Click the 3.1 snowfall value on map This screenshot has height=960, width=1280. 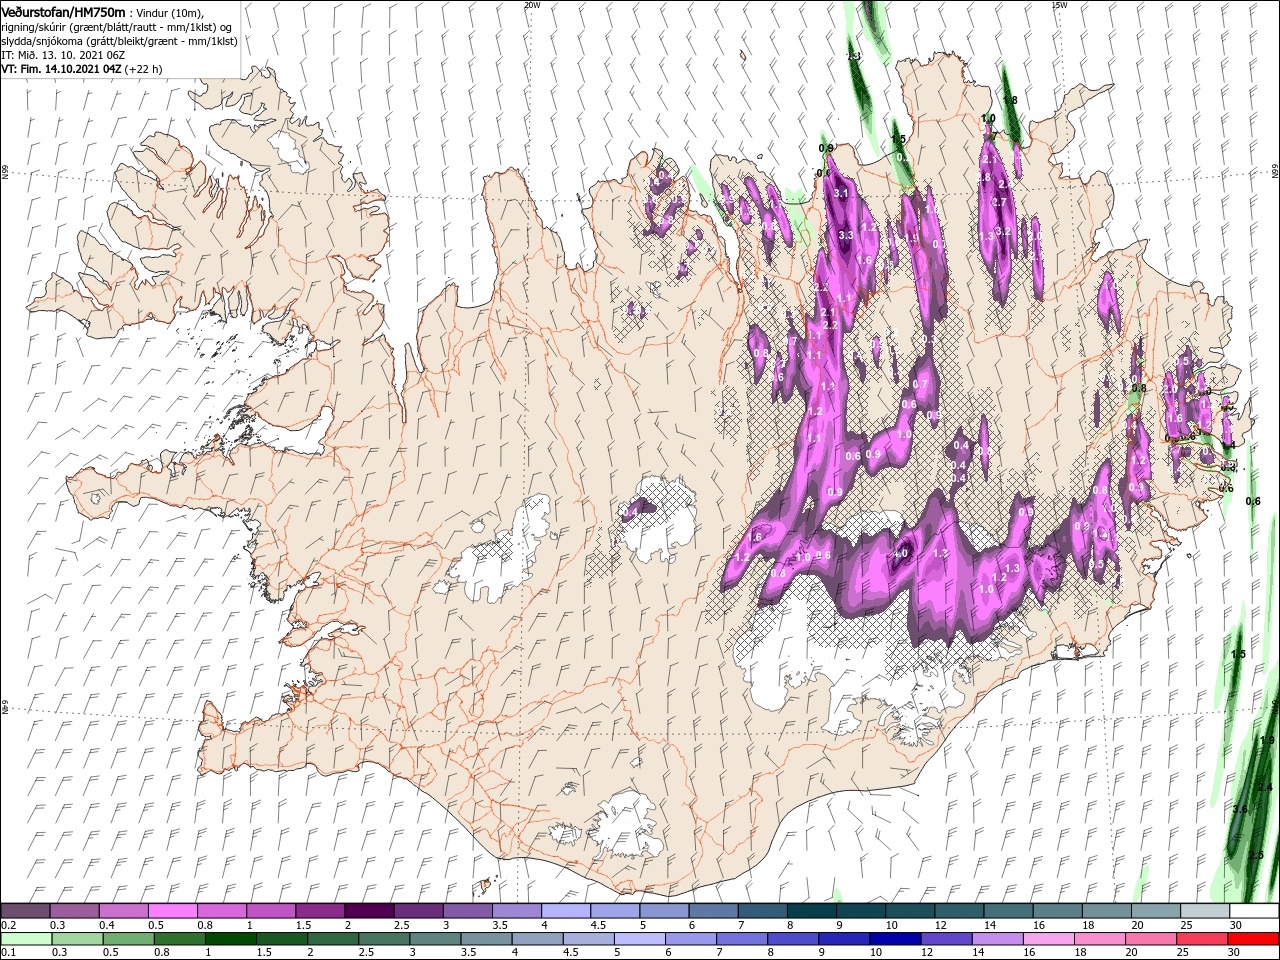841,193
